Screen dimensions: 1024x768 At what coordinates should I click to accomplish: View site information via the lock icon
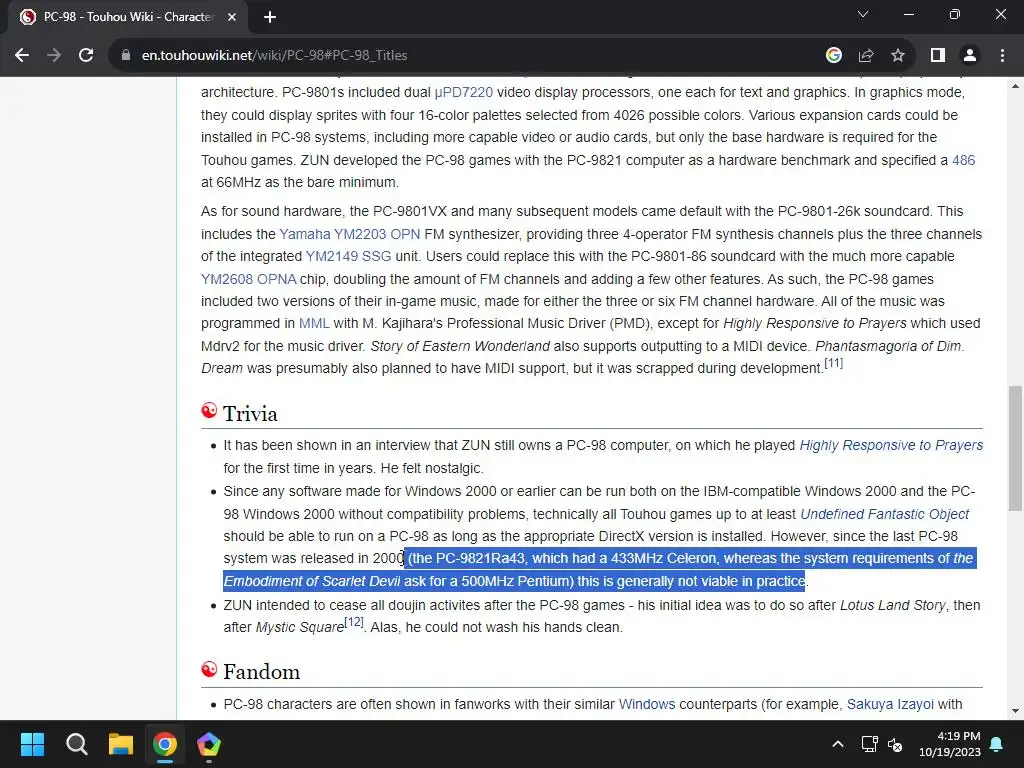(x=126, y=56)
